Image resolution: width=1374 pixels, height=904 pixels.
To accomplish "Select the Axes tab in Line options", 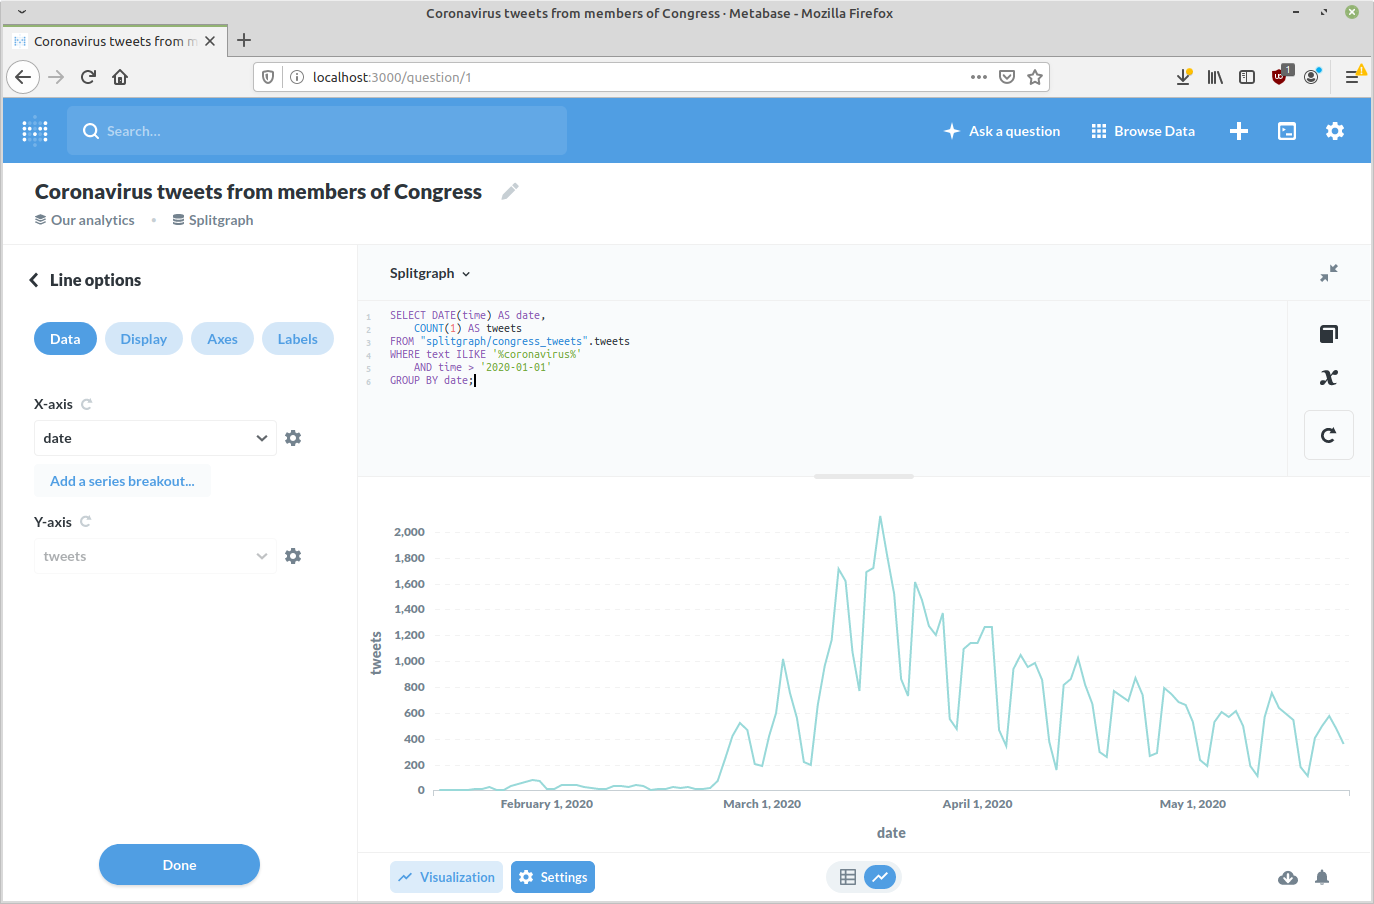I will pos(222,339).
